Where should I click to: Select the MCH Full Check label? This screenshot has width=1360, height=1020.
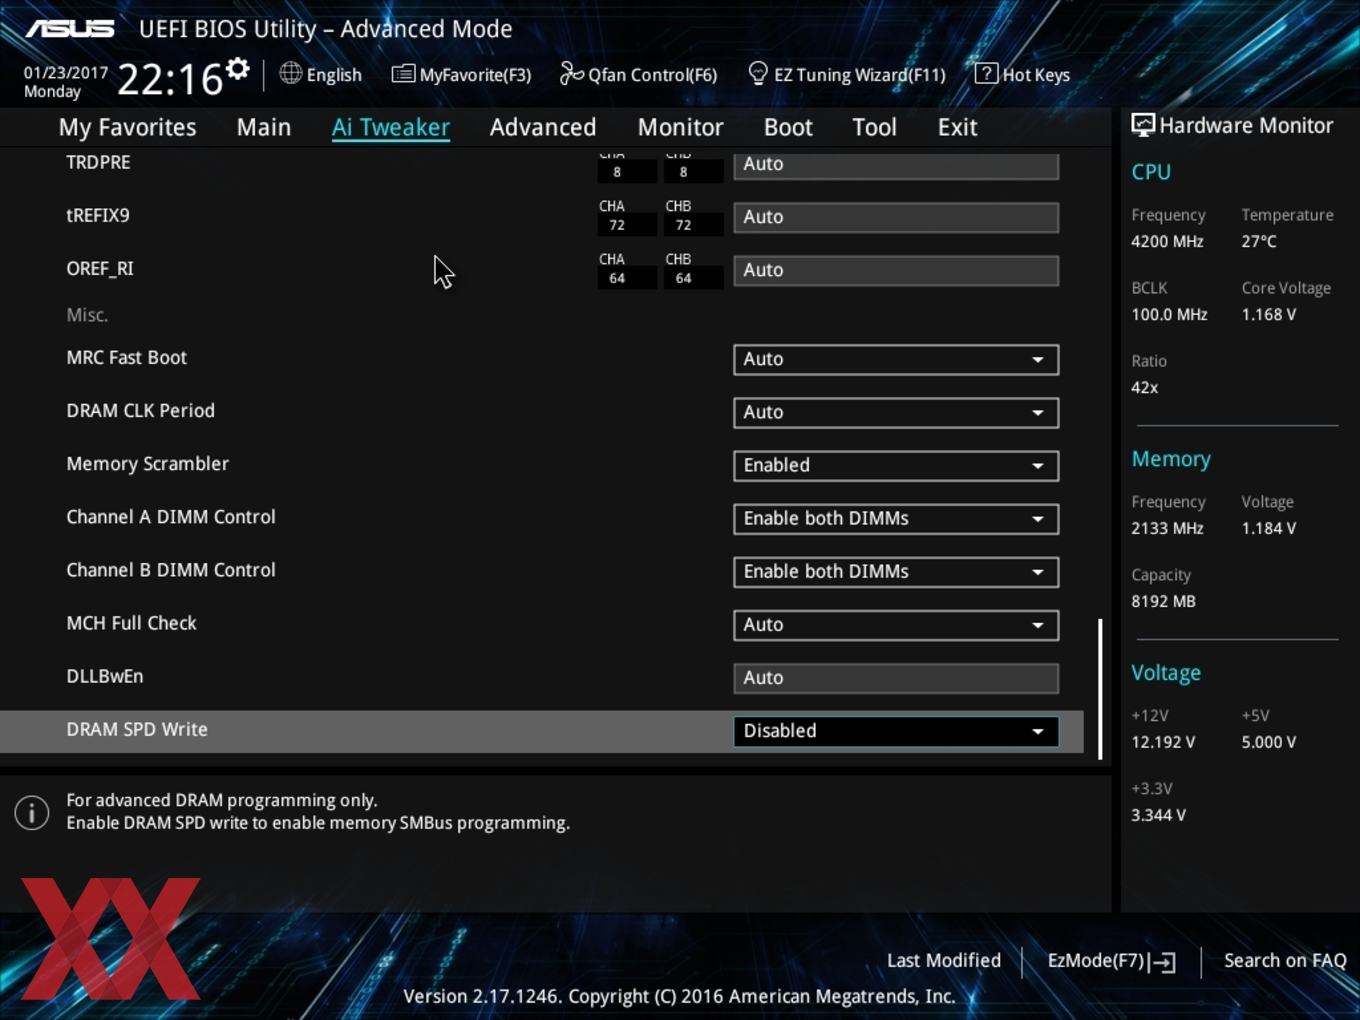click(x=131, y=623)
